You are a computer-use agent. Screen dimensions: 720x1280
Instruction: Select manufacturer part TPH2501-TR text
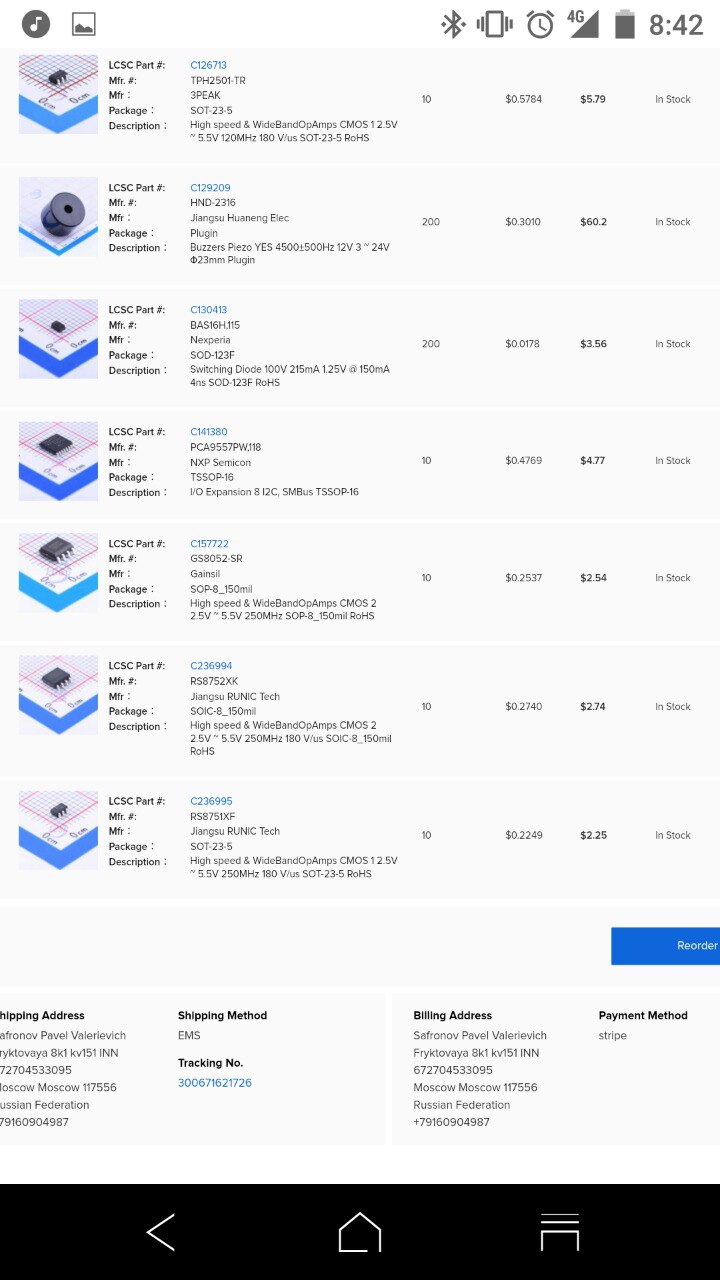[218, 81]
